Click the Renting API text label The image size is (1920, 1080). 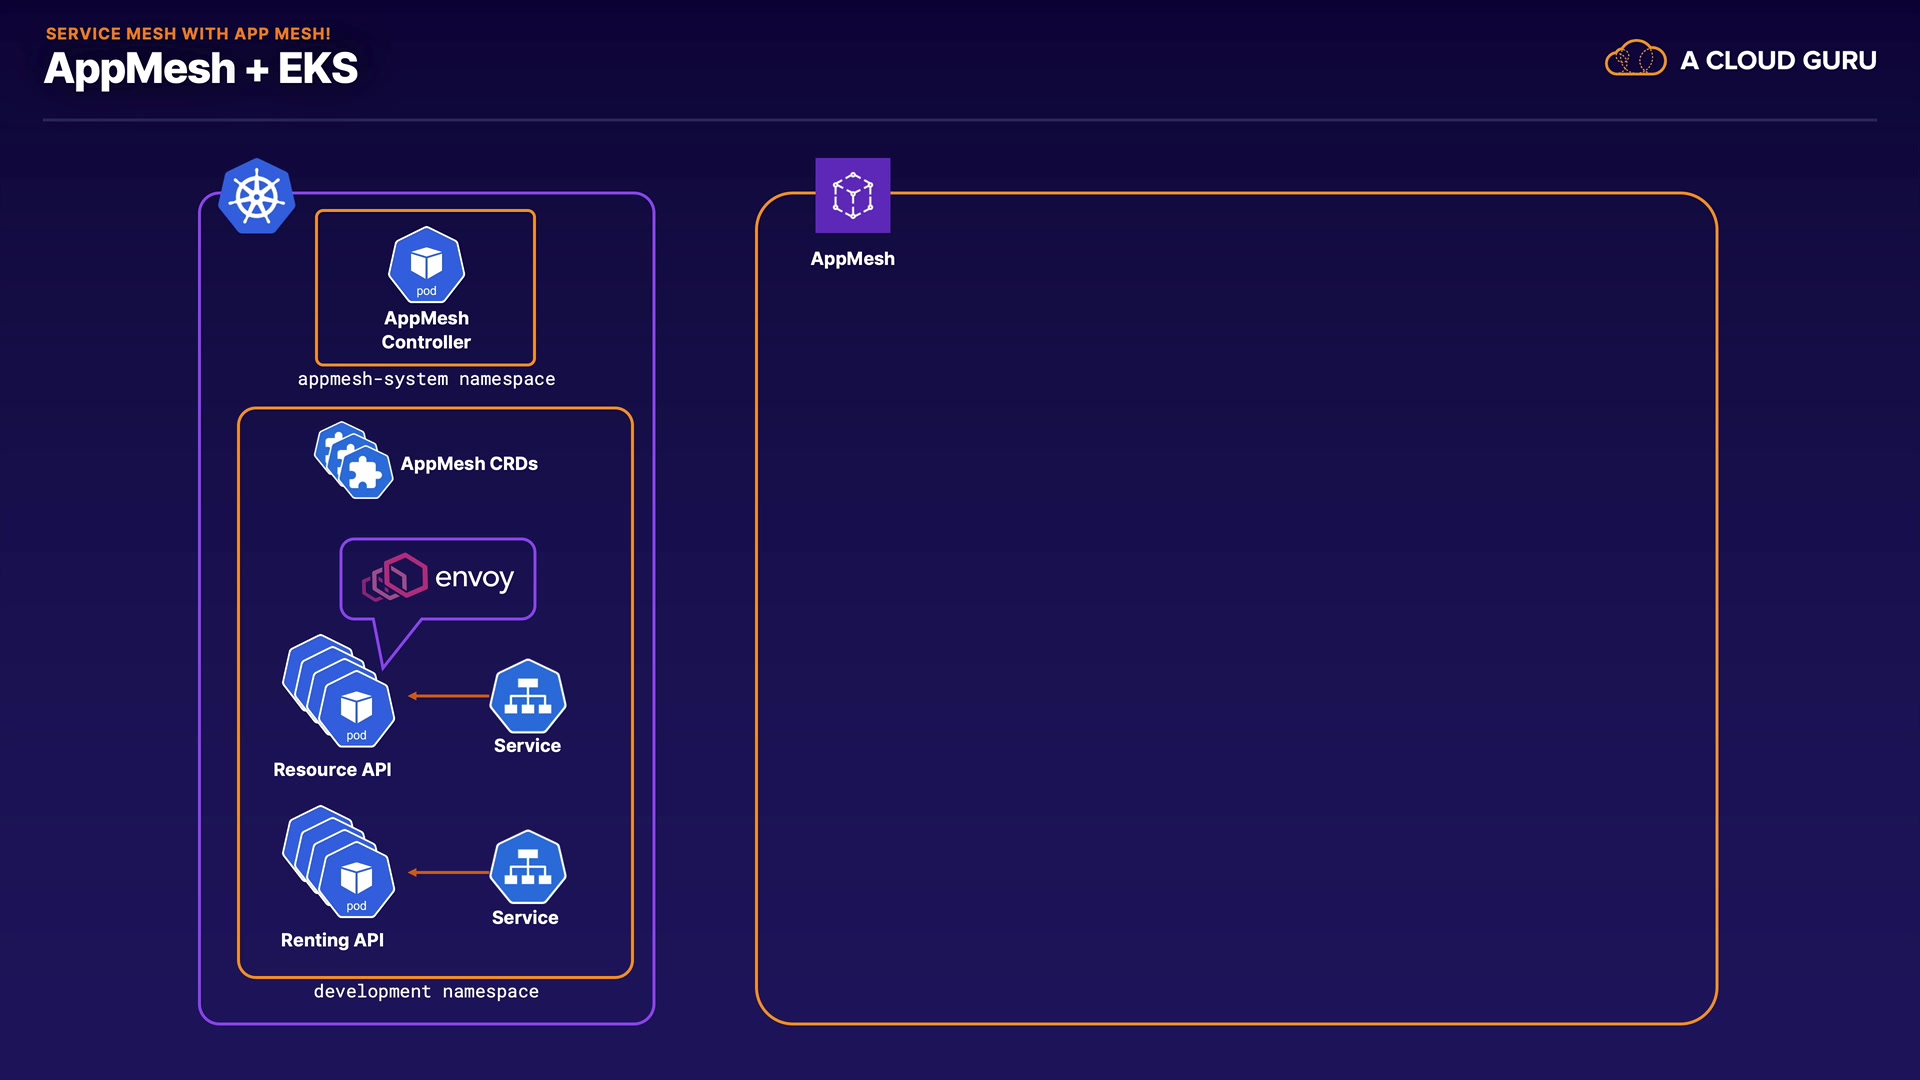pos(332,940)
